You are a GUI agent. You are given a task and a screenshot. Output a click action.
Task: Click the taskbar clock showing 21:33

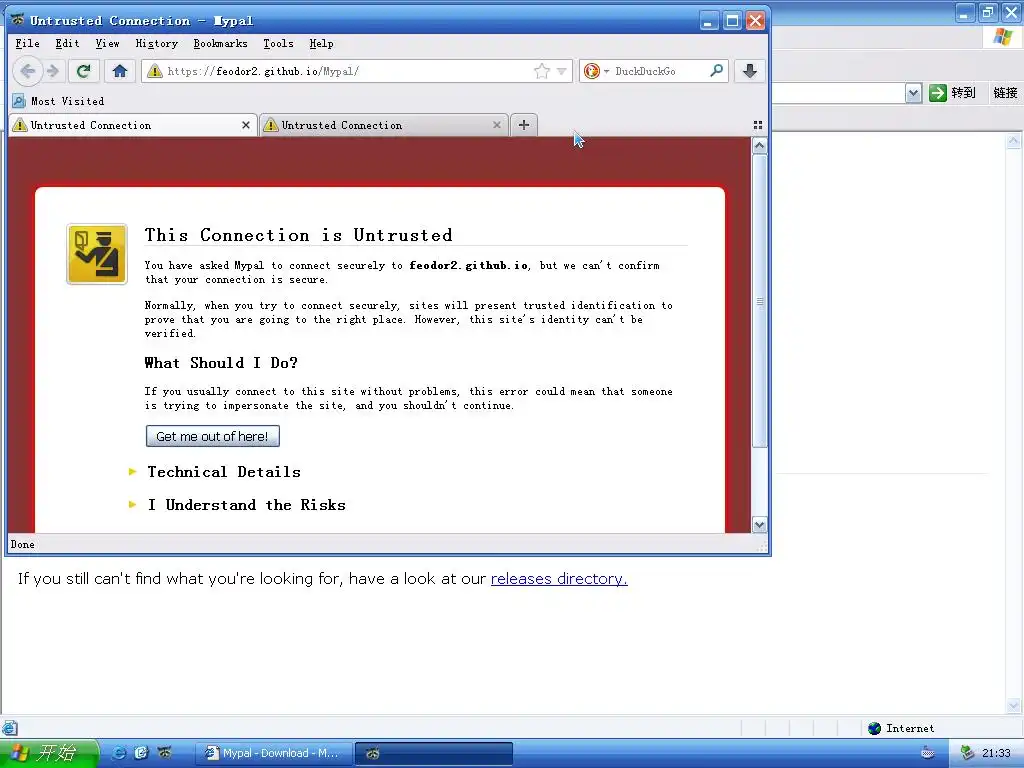point(995,753)
